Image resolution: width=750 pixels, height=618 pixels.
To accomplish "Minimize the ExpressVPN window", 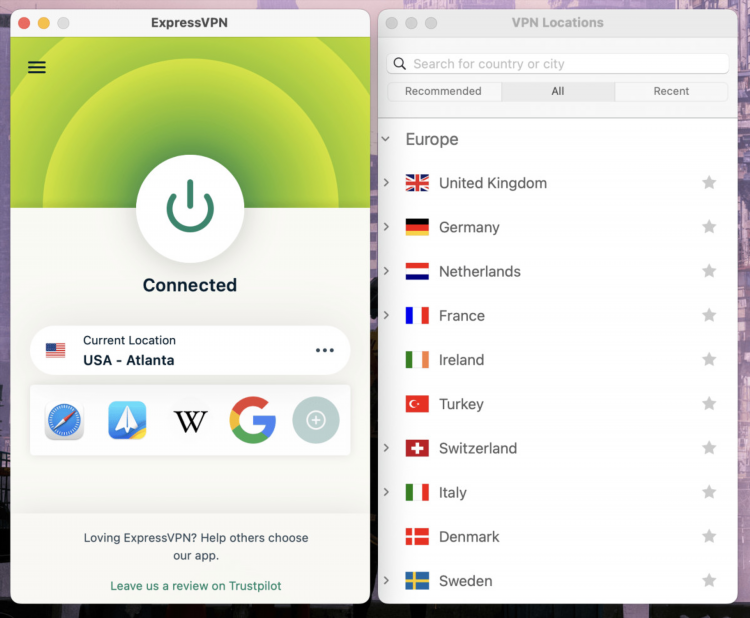I will (x=44, y=23).
